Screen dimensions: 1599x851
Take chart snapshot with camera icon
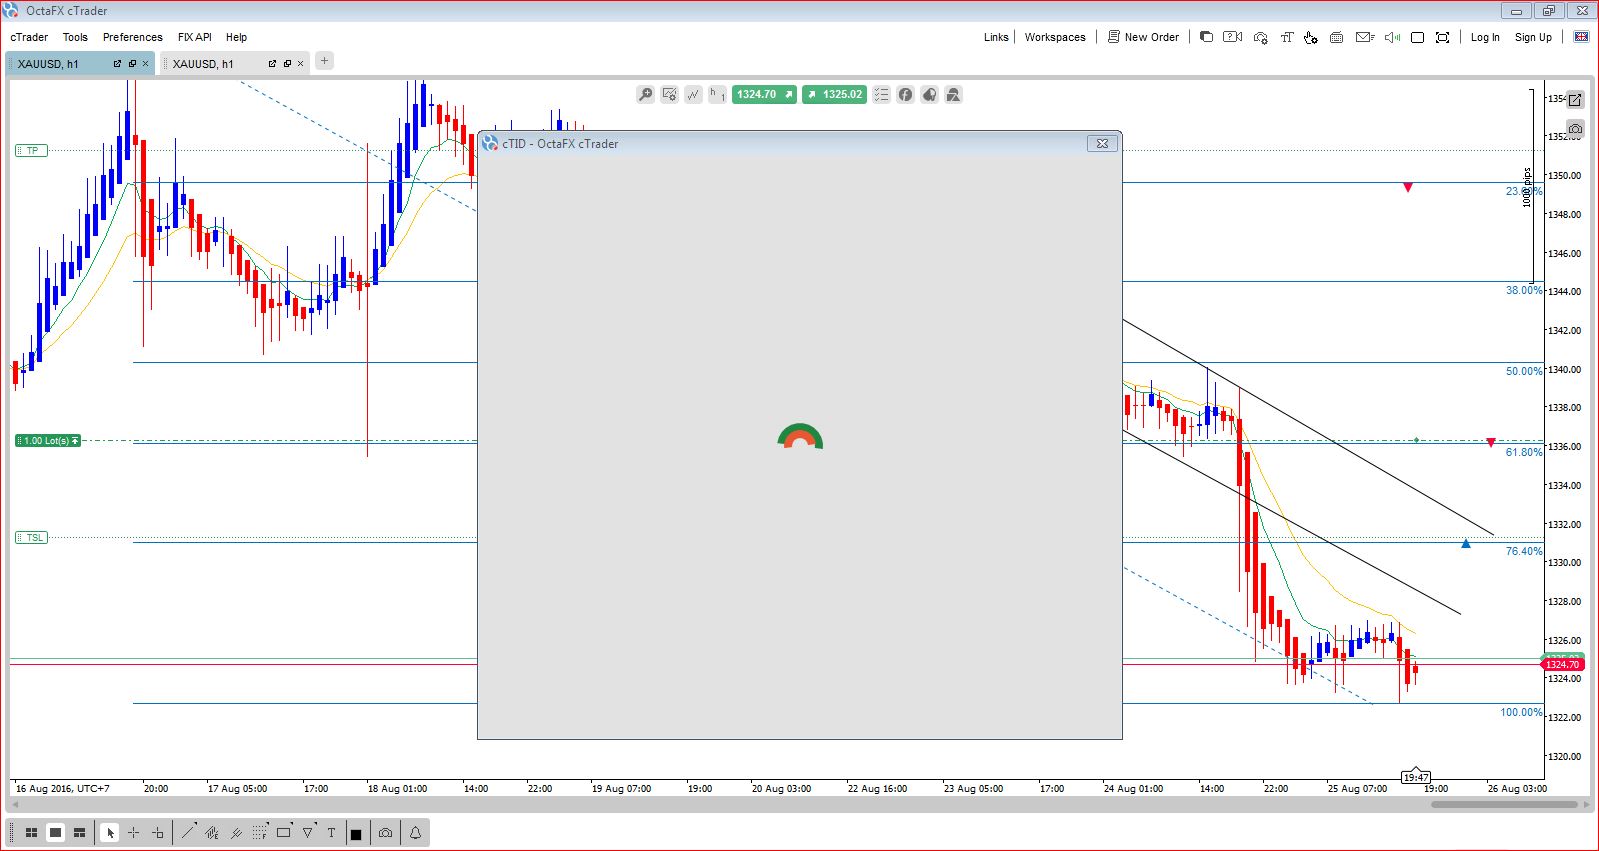385,832
